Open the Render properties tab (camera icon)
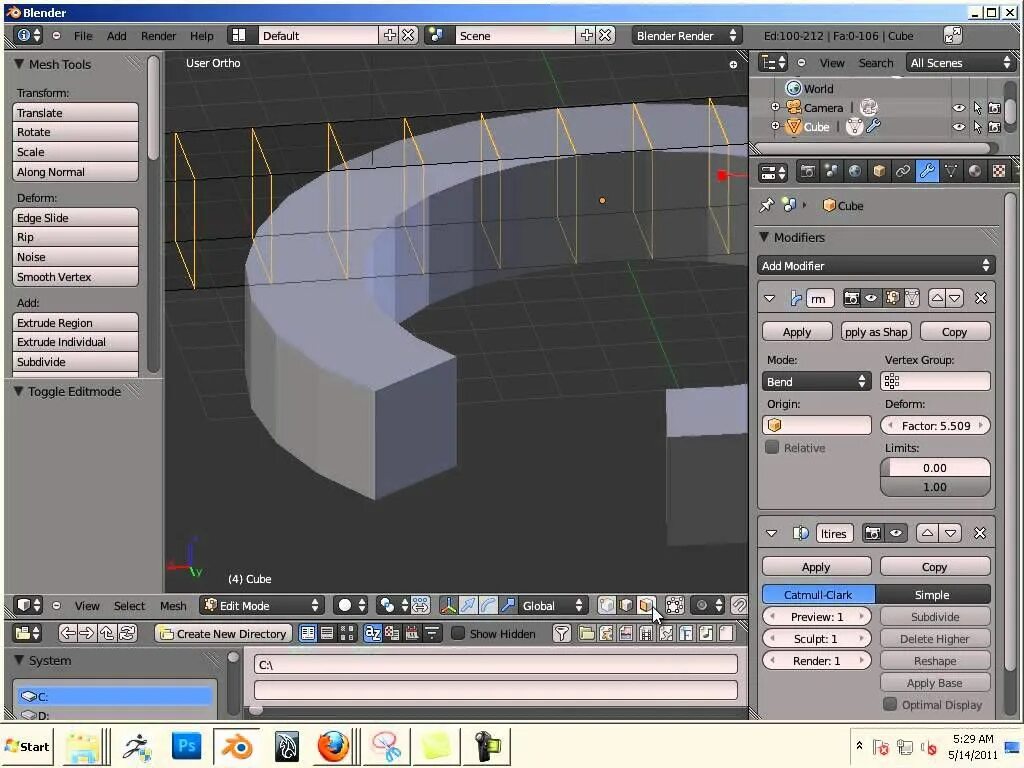 coord(806,172)
